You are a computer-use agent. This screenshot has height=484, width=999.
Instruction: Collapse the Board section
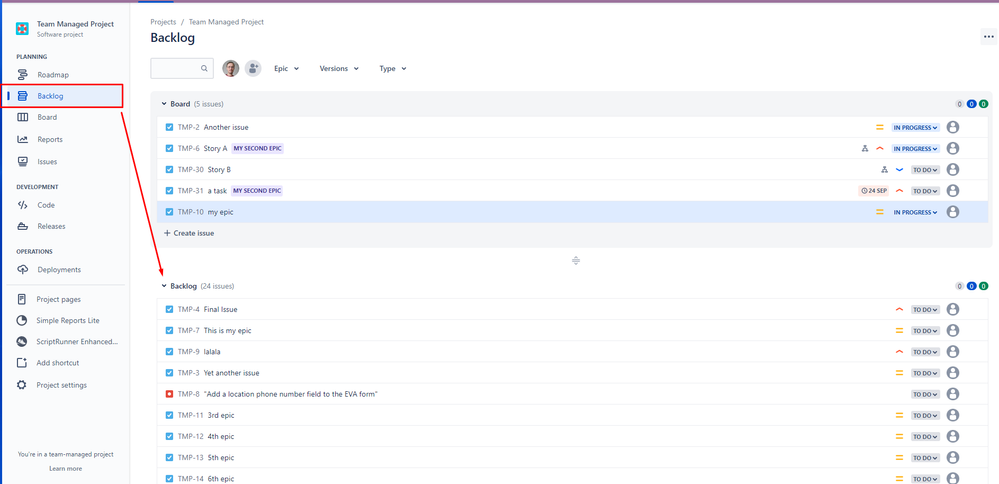pyautogui.click(x=164, y=104)
